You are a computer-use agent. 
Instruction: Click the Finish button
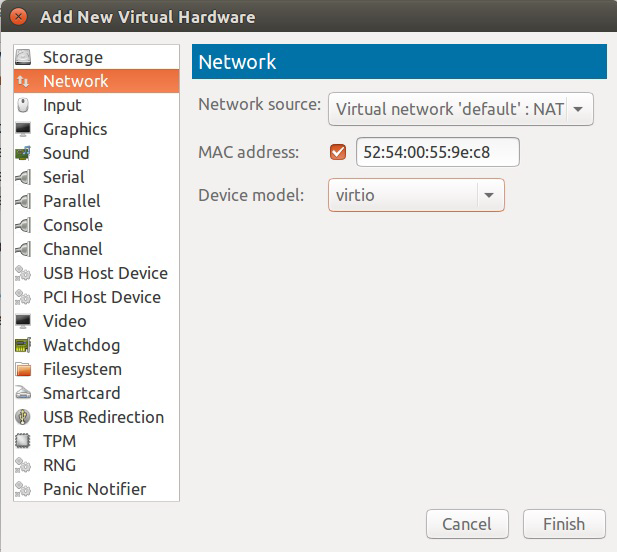click(564, 524)
